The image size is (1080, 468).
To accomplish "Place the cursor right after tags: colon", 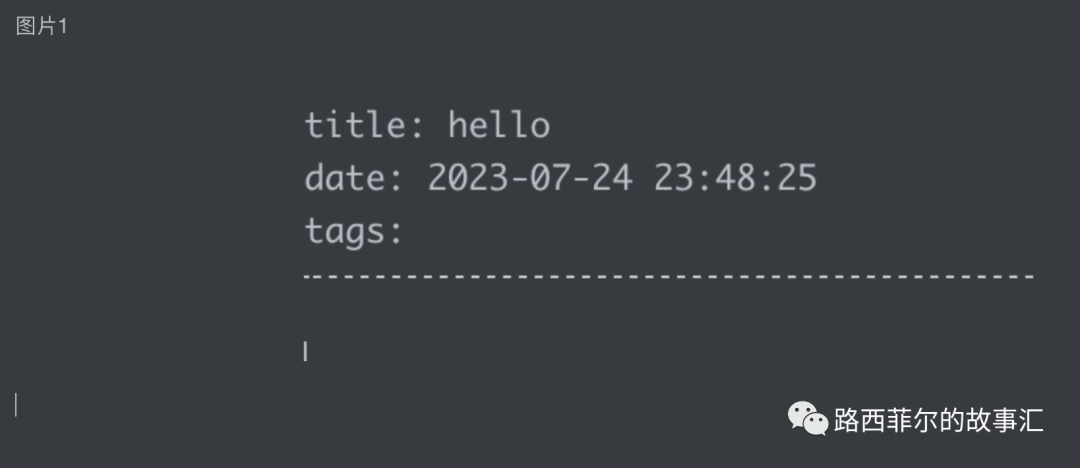I will coord(404,231).
